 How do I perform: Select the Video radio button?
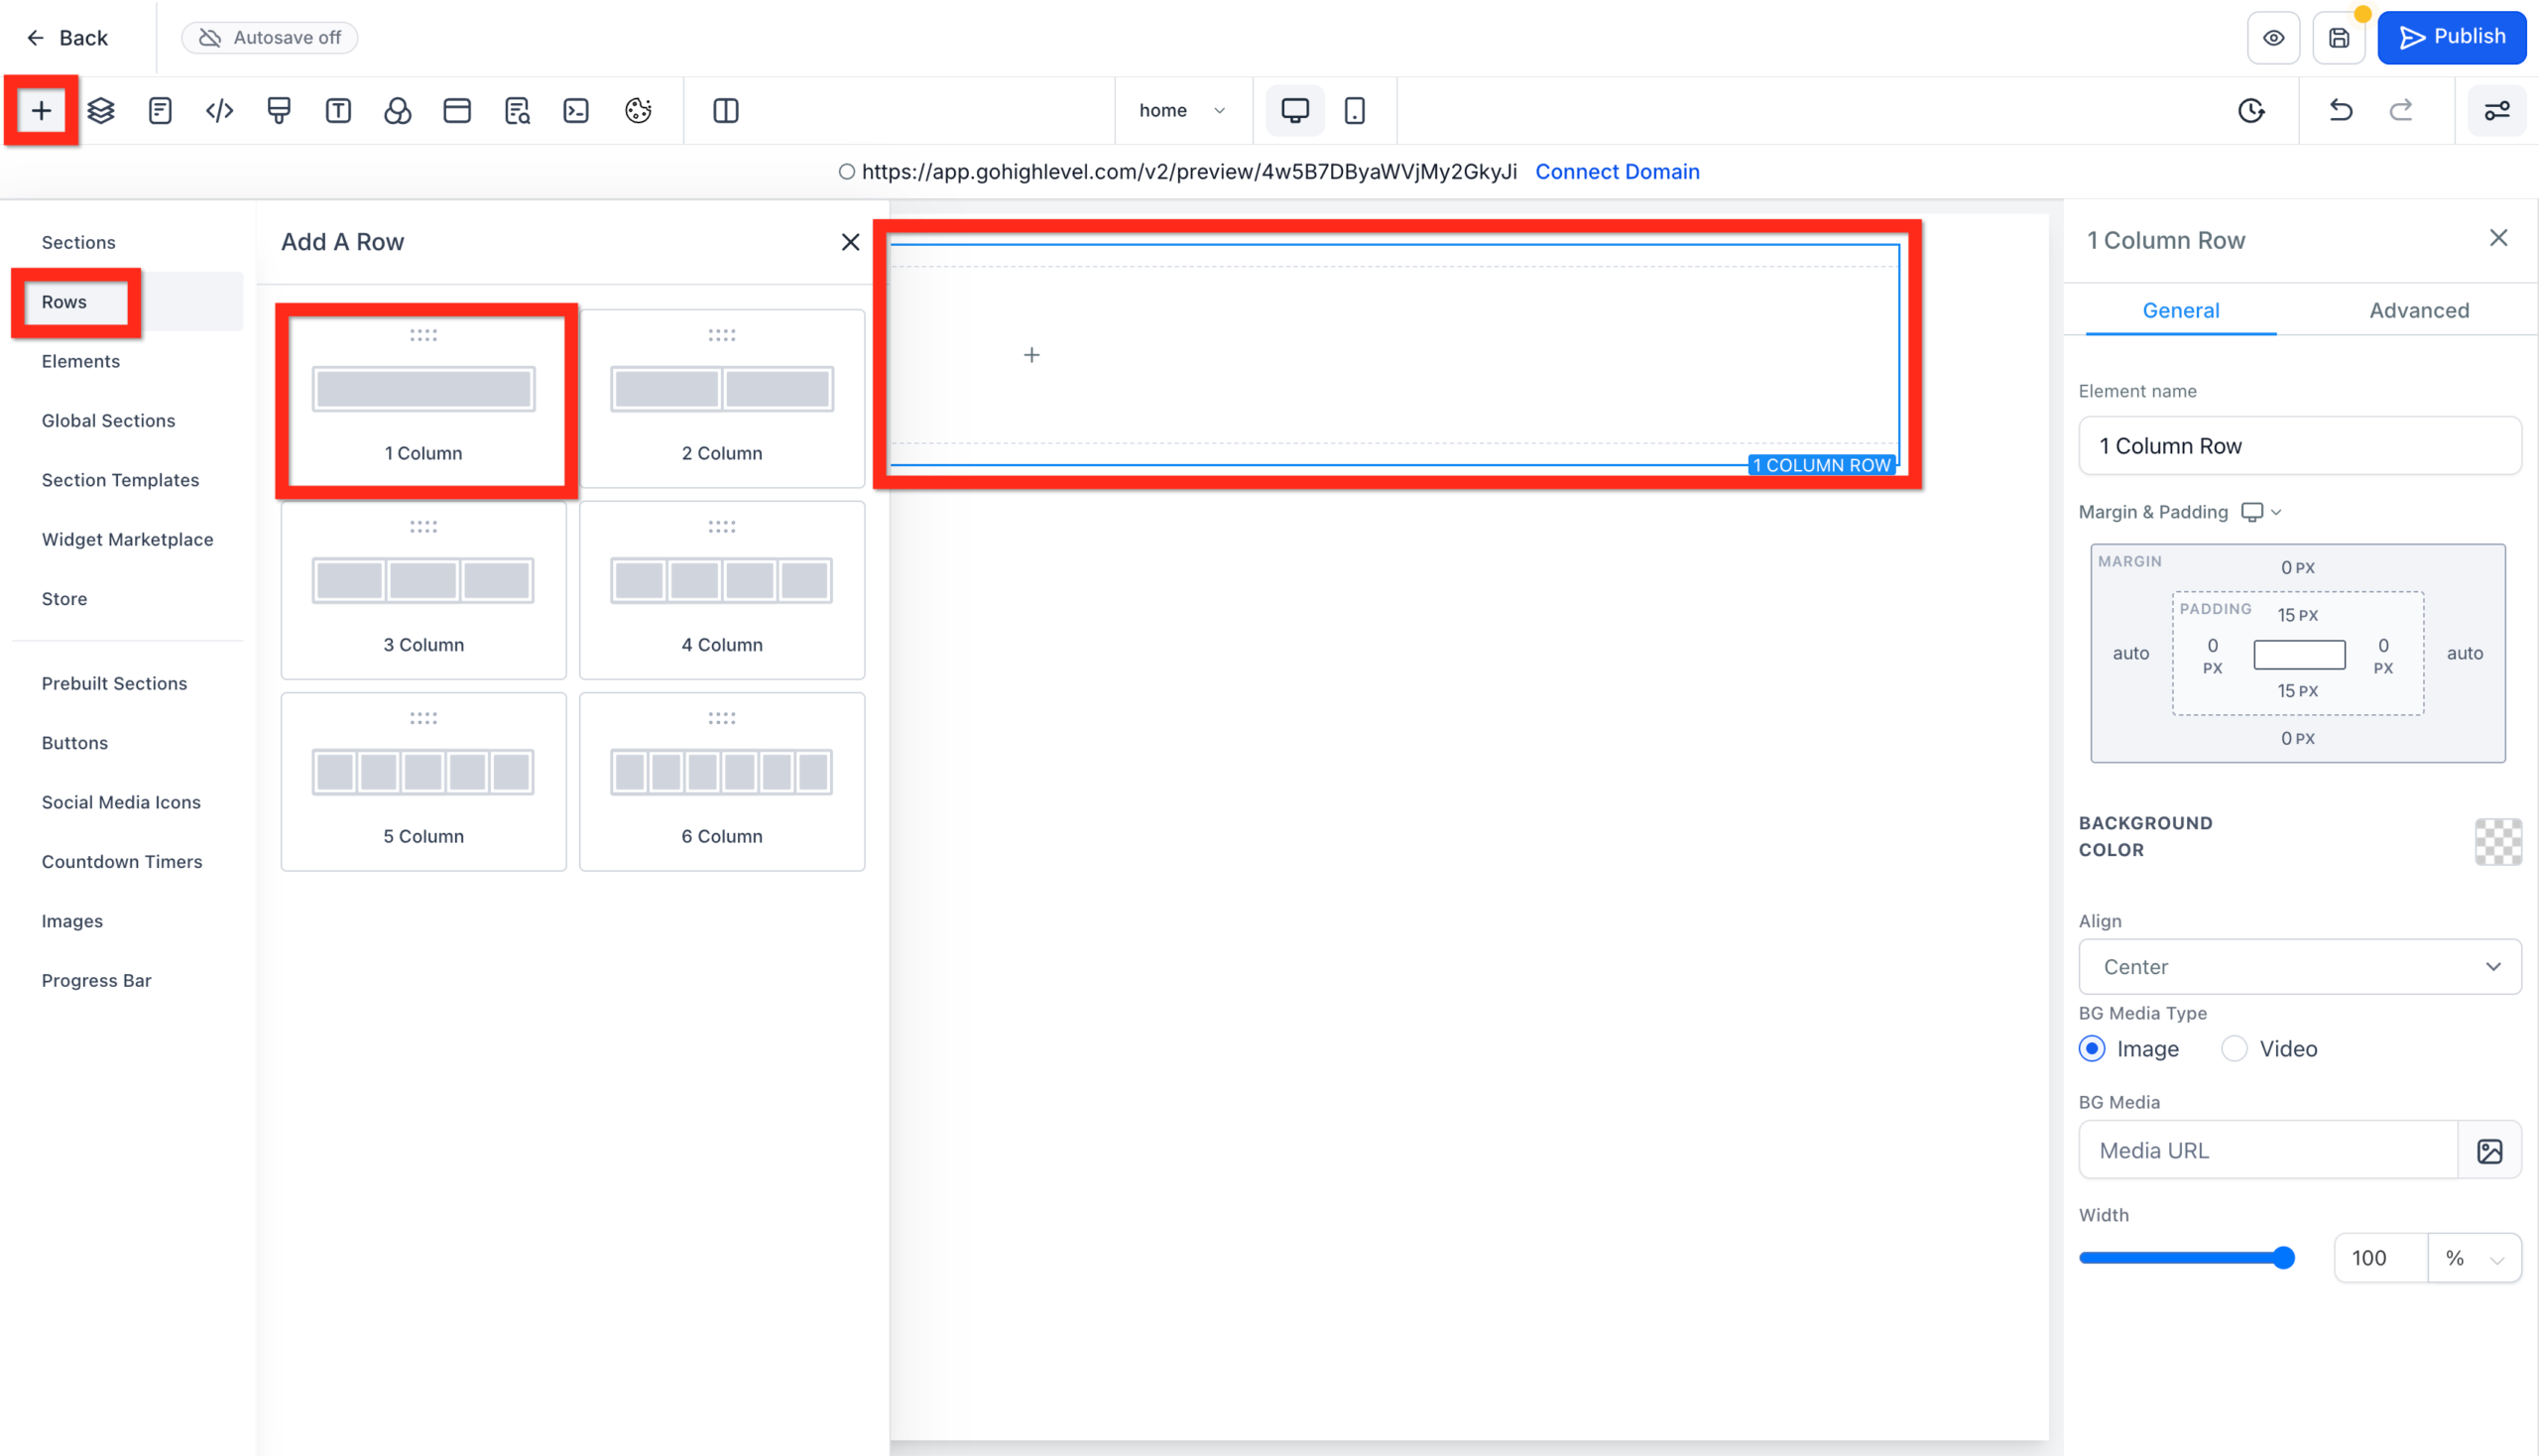click(2234, 1048)
